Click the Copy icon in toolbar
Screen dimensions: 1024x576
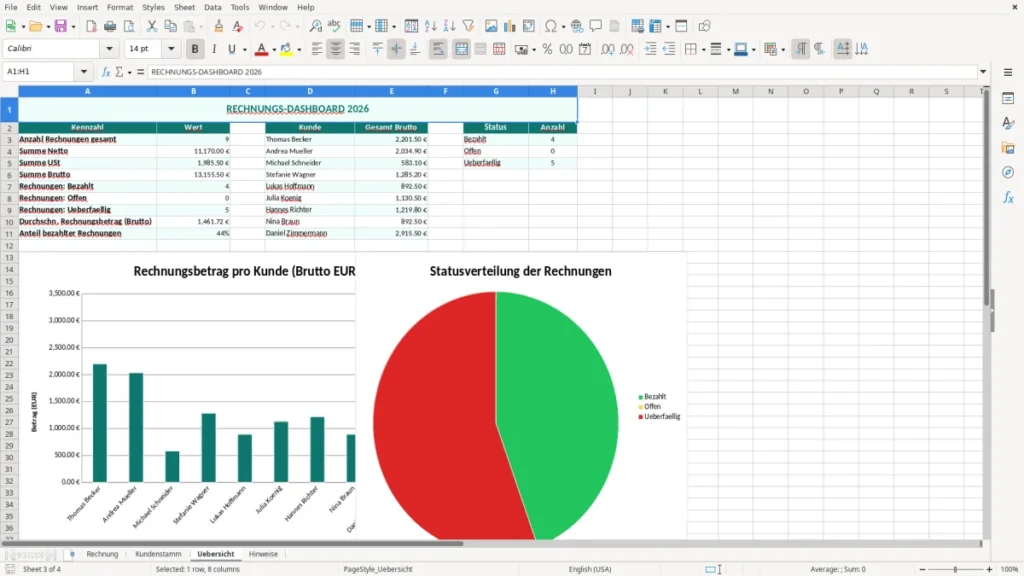pyautogui.click(x=170, y=26)
